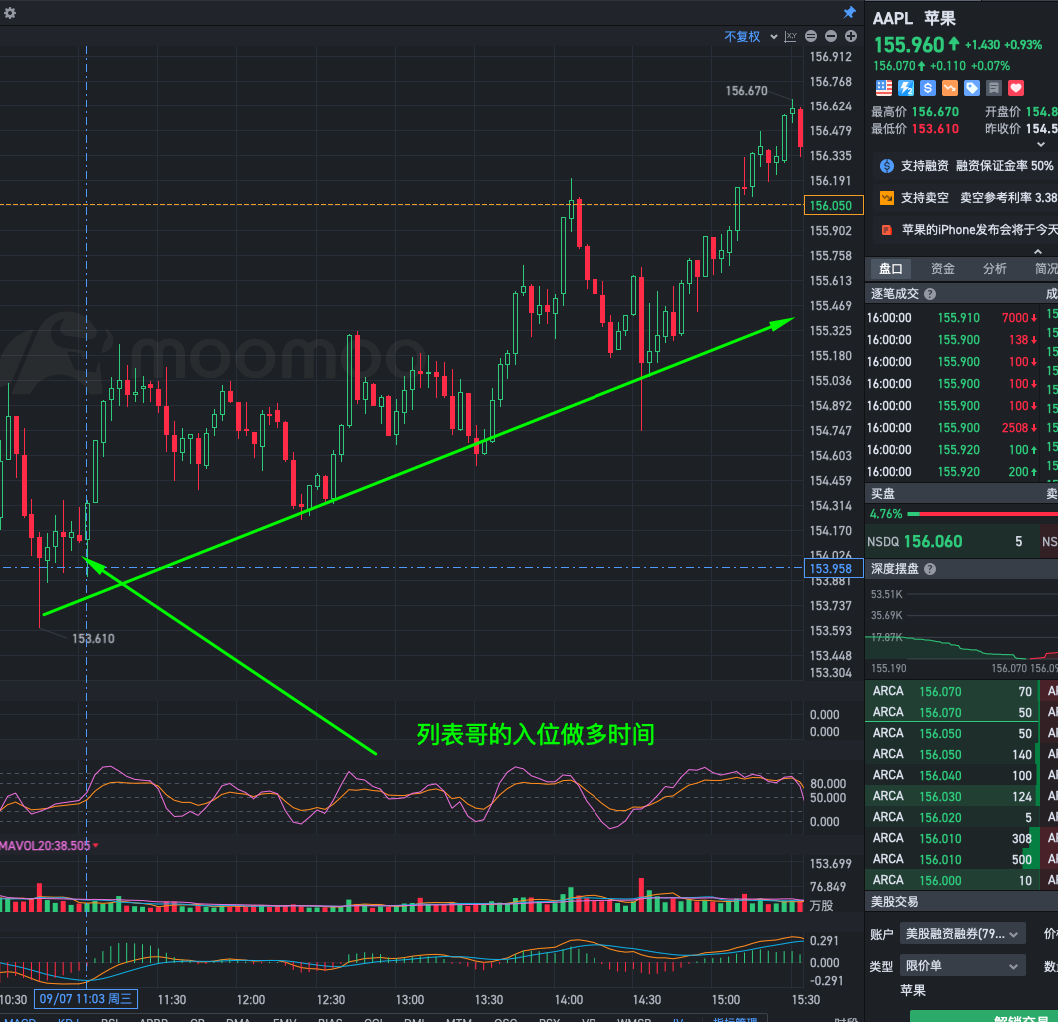Click the 156.670 high annotation on chart
The width and height of the screenshot is (1058, 1022).
[x=746, y=91]
